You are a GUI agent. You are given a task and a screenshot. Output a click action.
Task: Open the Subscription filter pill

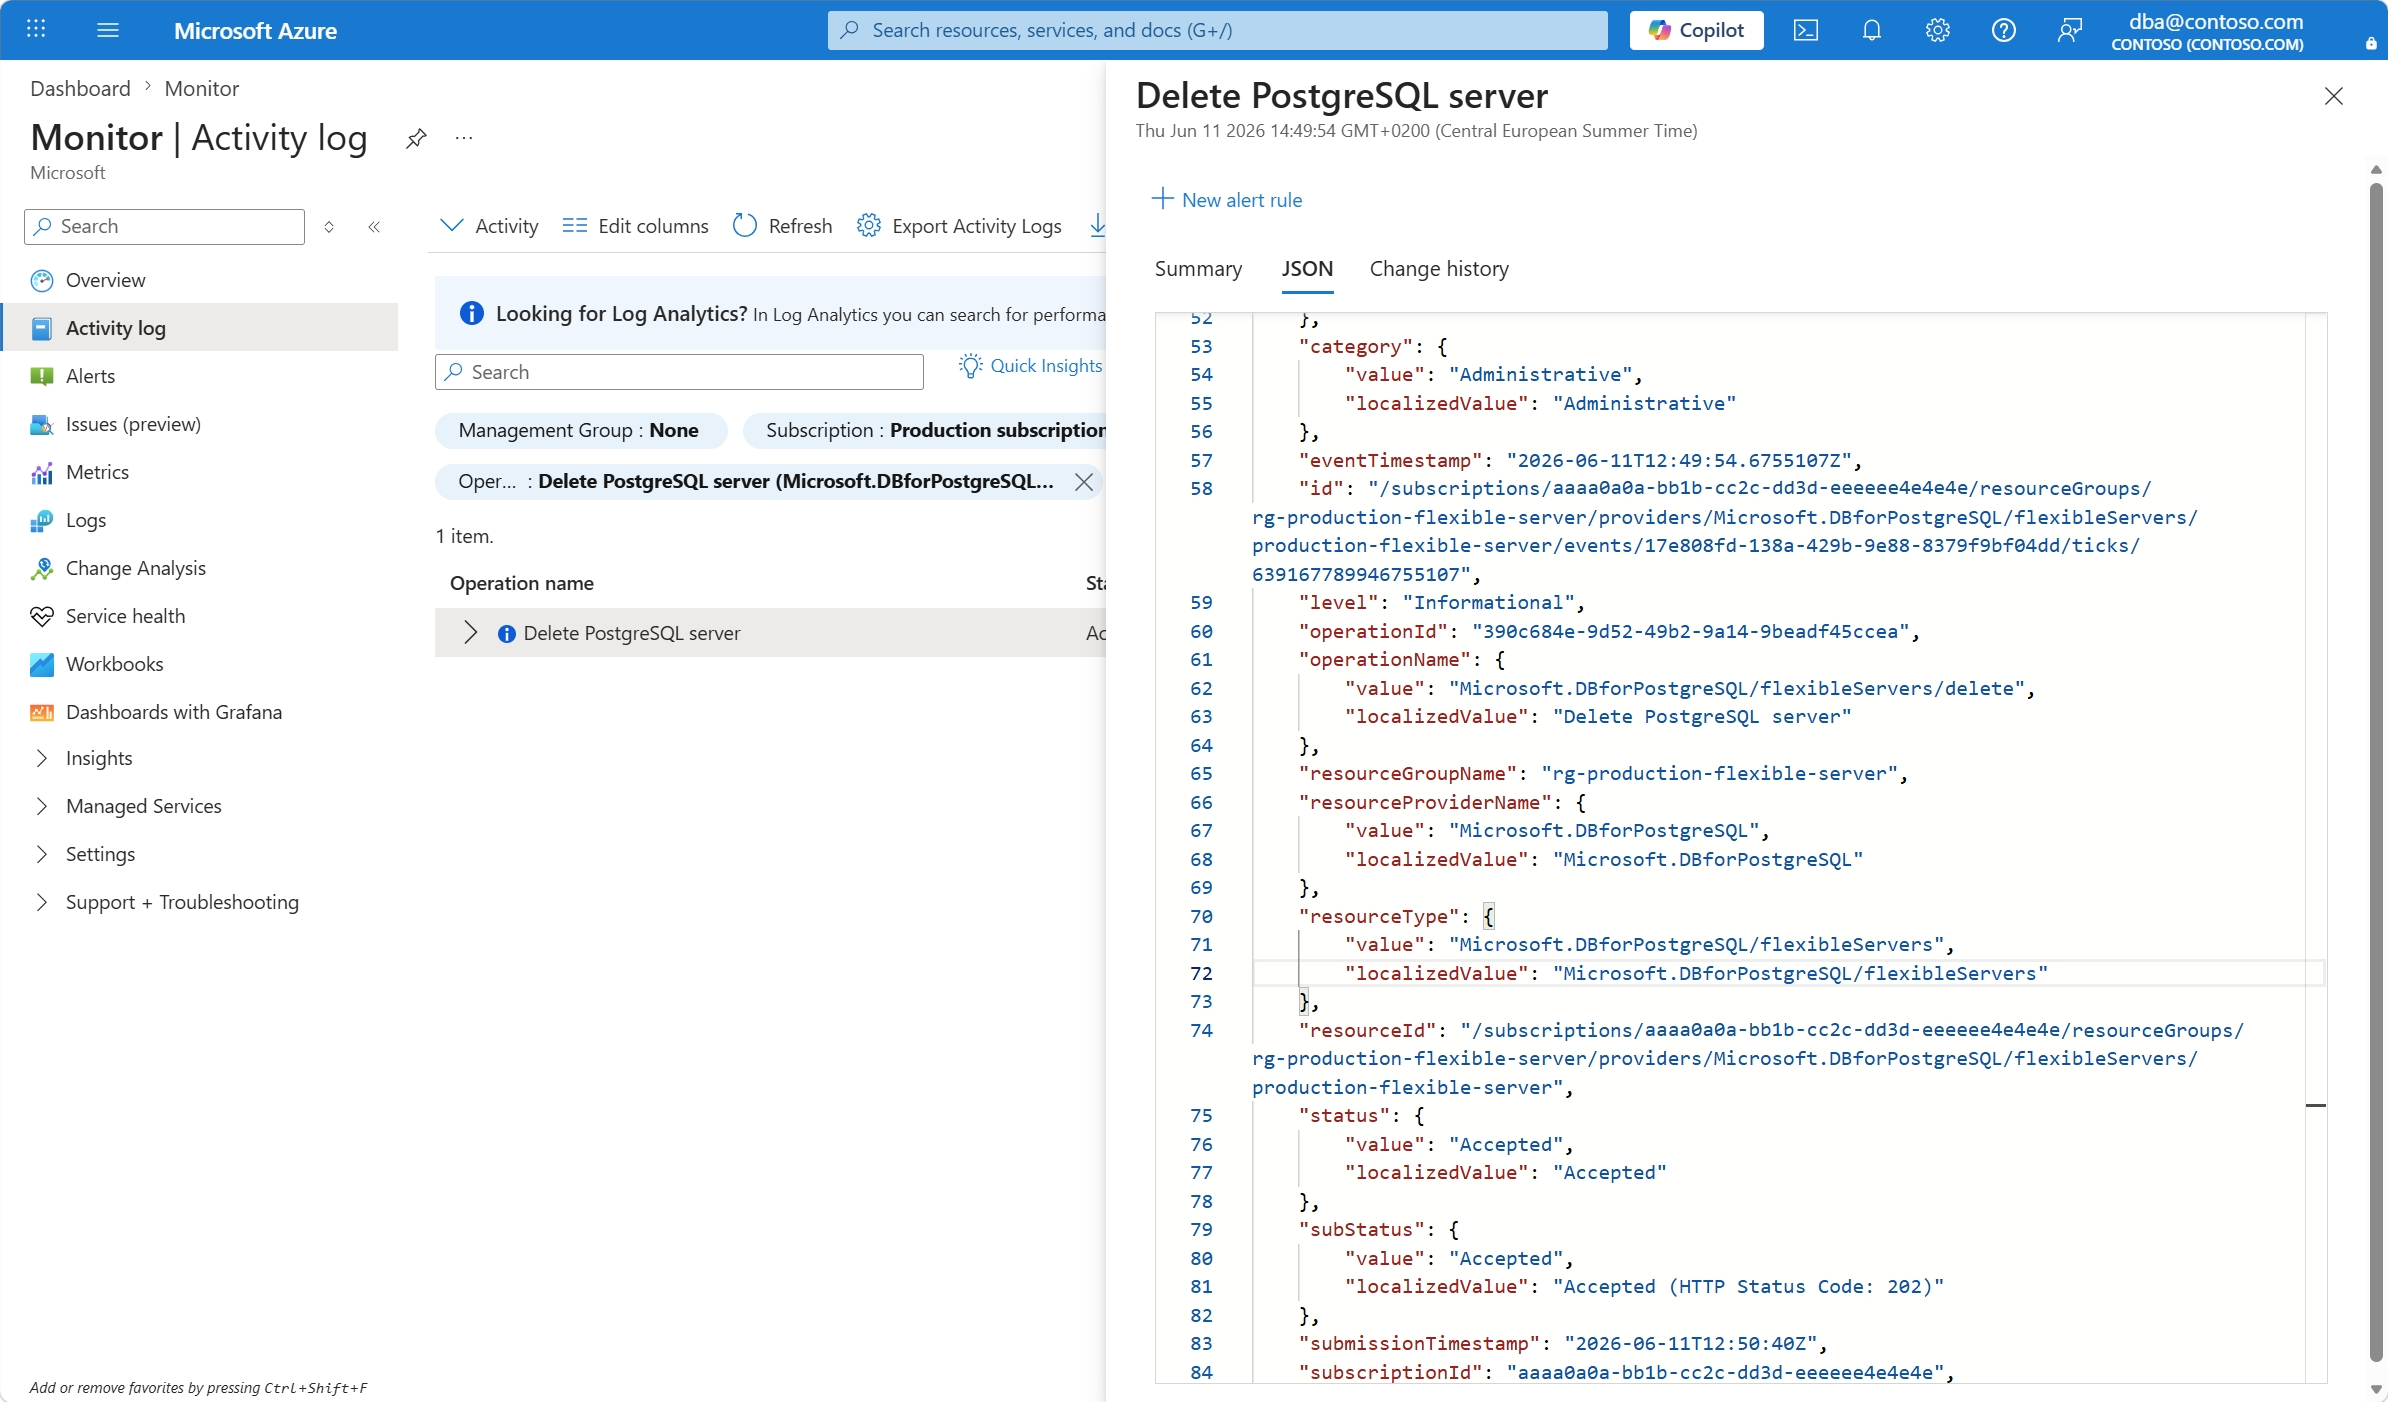pos(925,430)
